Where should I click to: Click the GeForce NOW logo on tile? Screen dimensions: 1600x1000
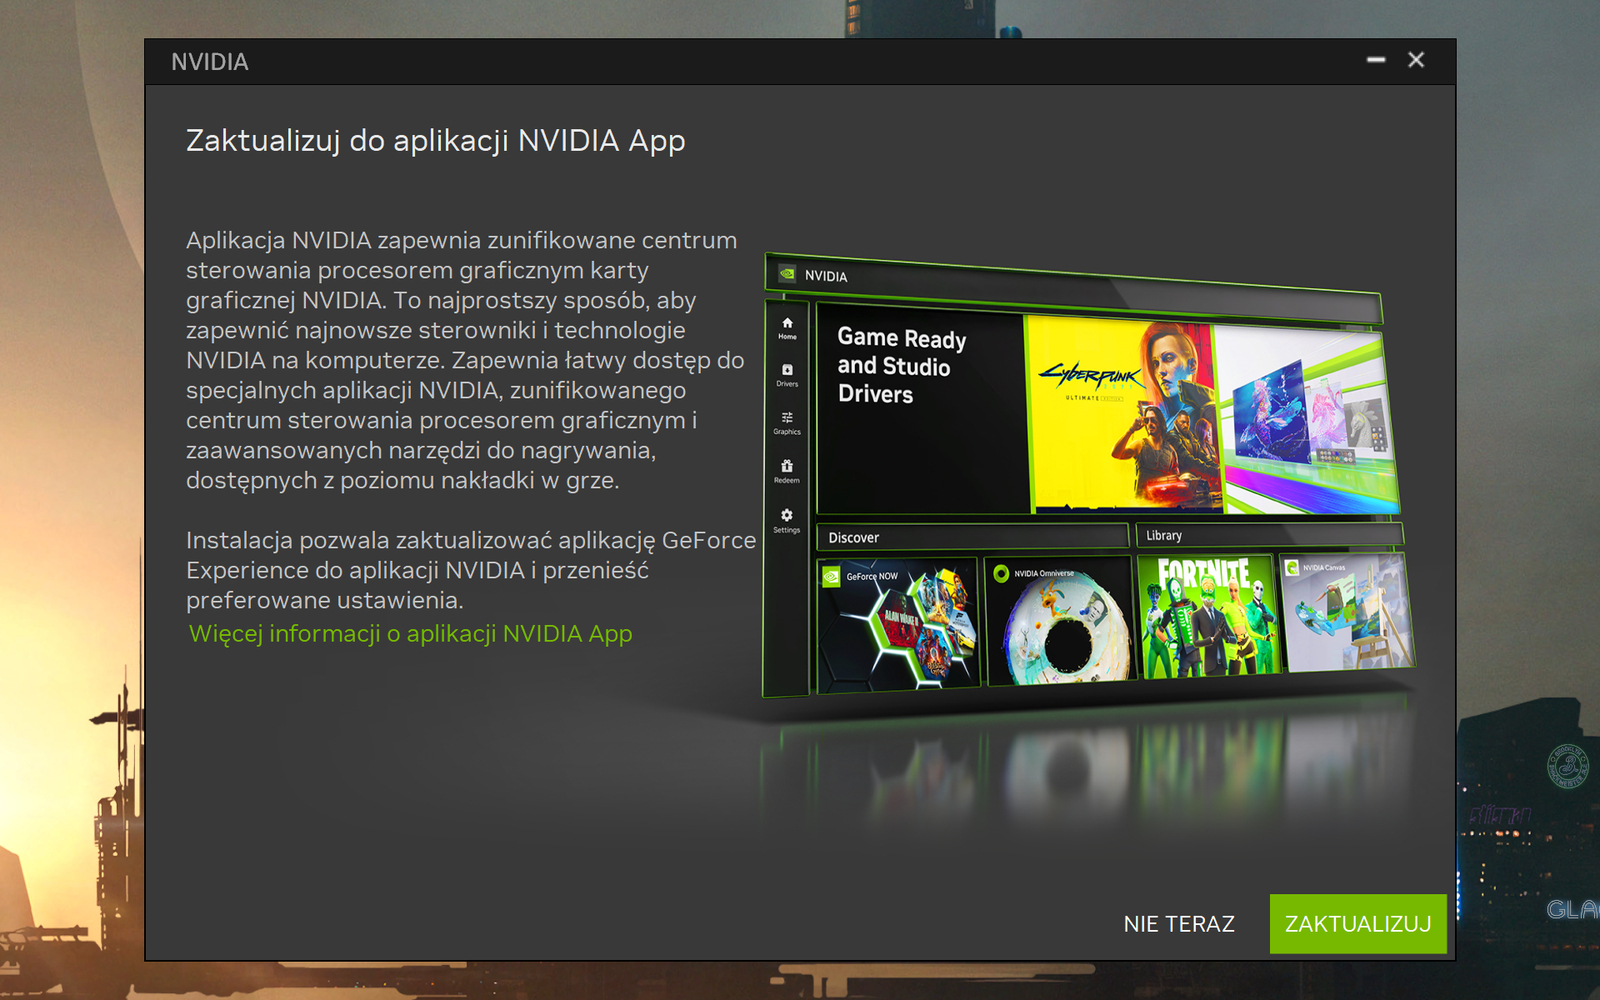click(x=831, y=576)
